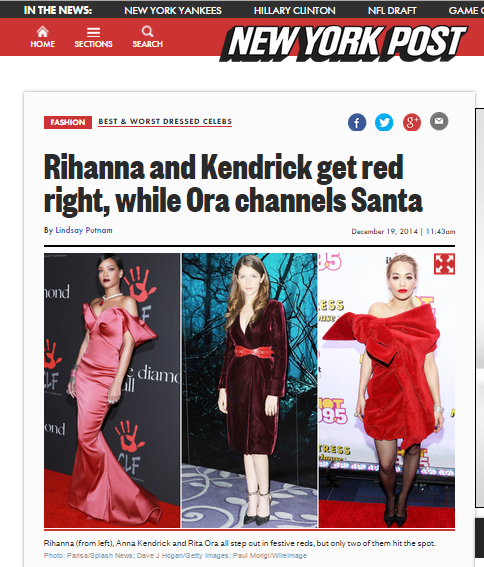Open NFL Draft news topic
The width and height of the screenshot is (484, 567).
click(x=392, y=10)
